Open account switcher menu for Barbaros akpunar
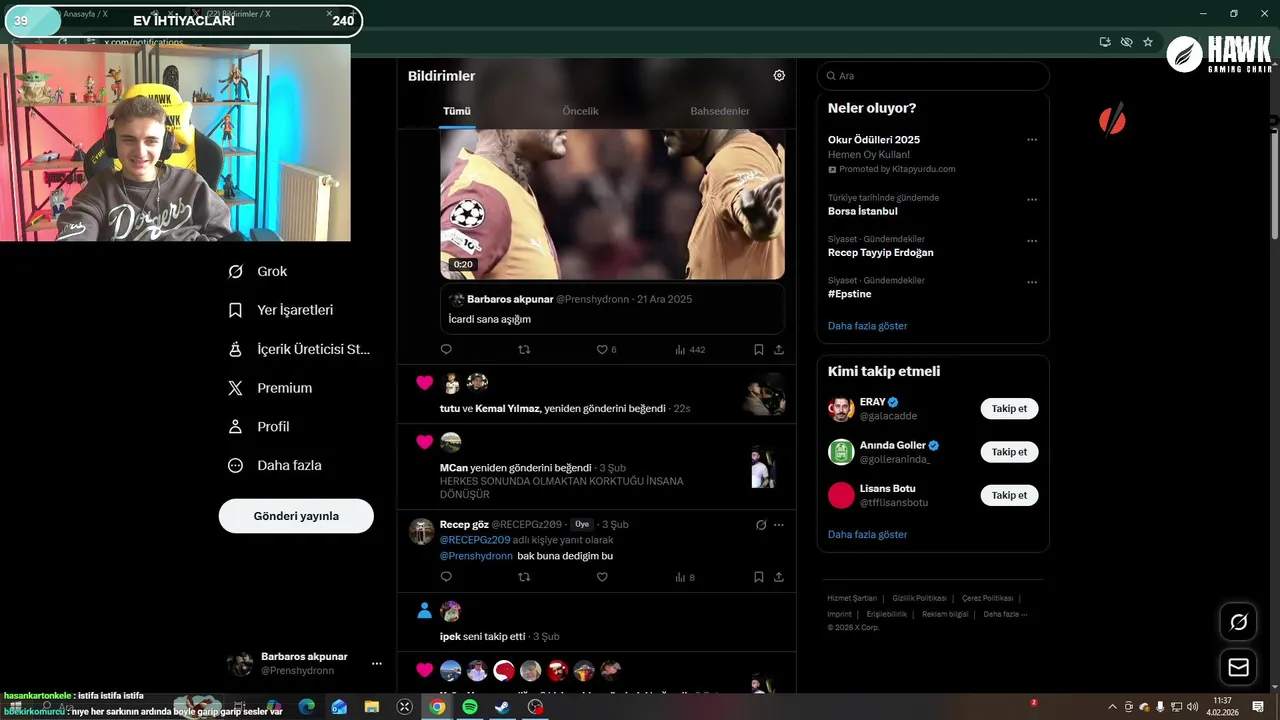This screenshot has height=720, width=1280. coord(376,663)
